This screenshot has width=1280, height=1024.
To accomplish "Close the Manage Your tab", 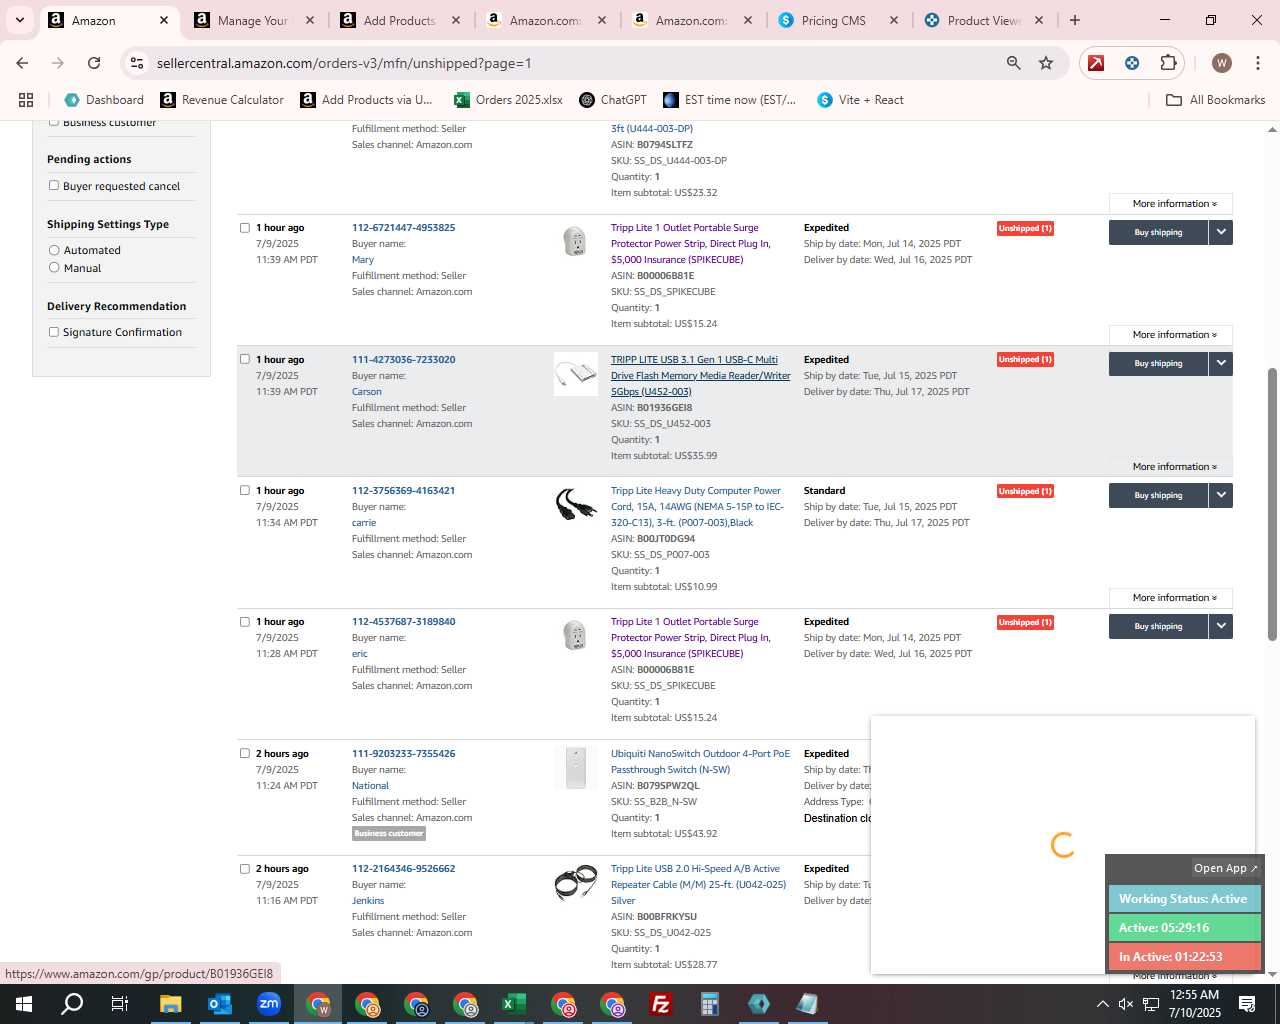I will [310, 20].
